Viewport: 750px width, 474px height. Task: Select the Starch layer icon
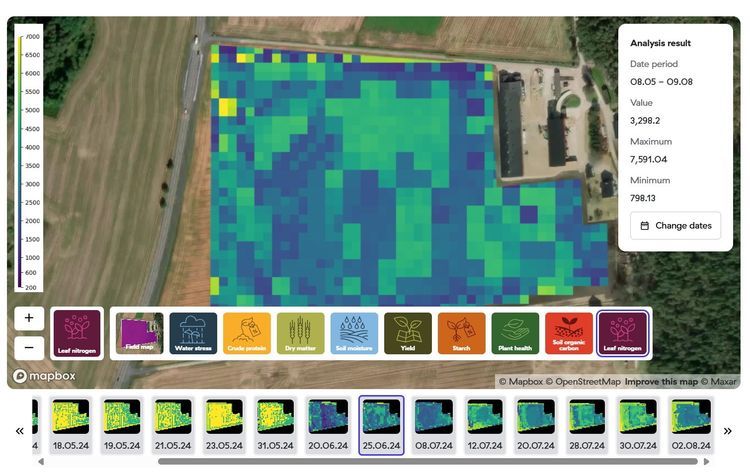click(x=461, y=333)
